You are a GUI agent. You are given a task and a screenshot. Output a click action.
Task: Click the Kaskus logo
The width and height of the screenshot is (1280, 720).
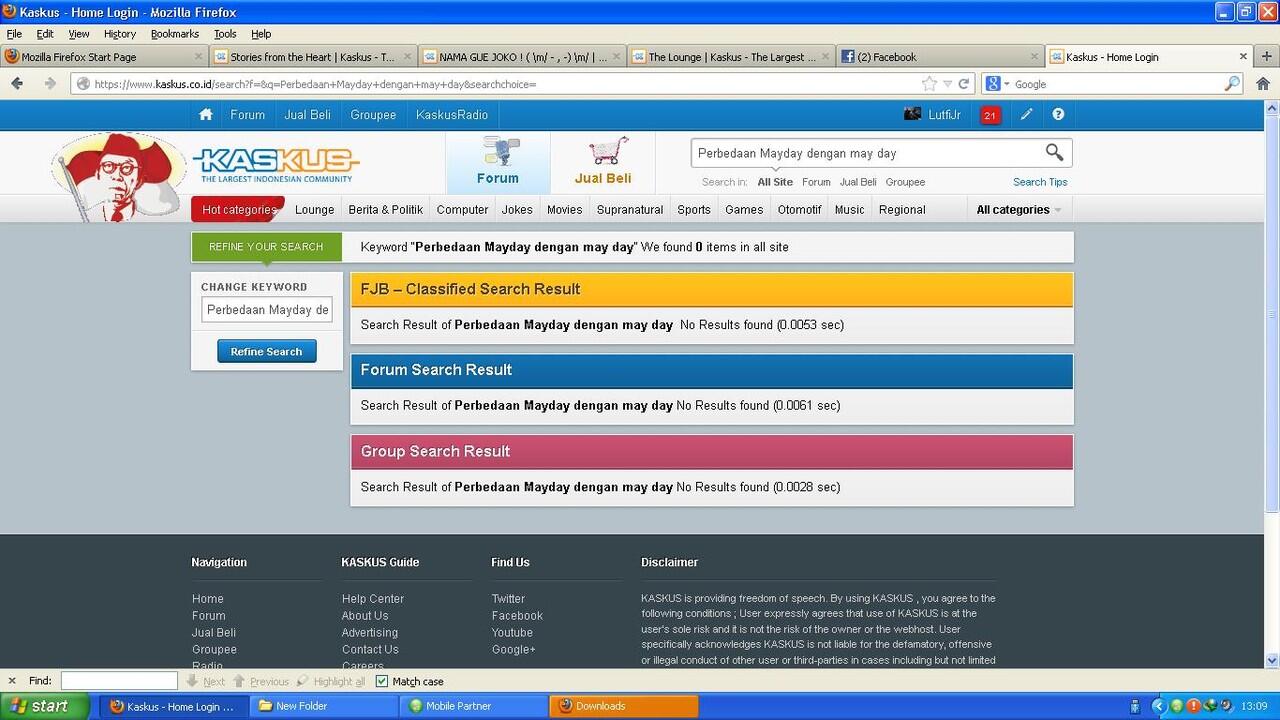[x=276, y=164]
